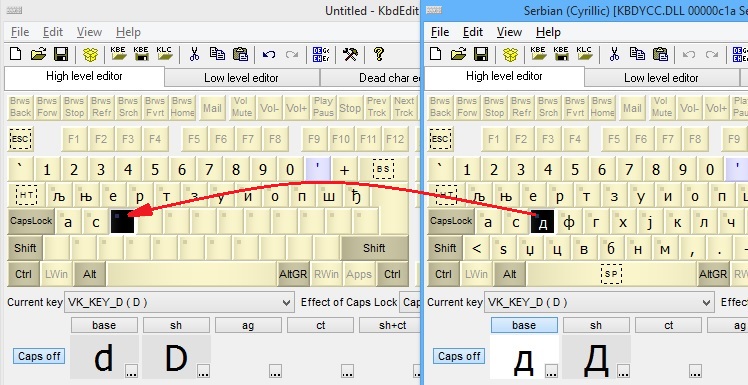Click the base modifier button in the Serbian window
Viewport: 748px width, 385px height.
(x=524, y=325)
